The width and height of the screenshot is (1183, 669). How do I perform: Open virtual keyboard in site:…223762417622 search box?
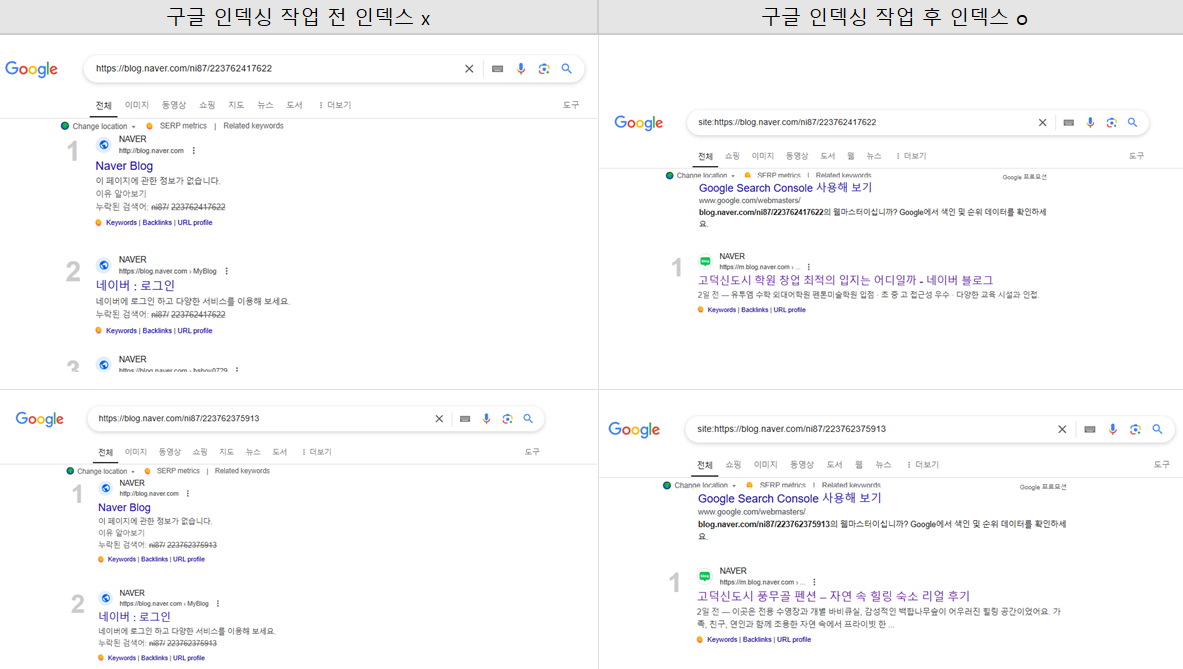coord(1068,122)
